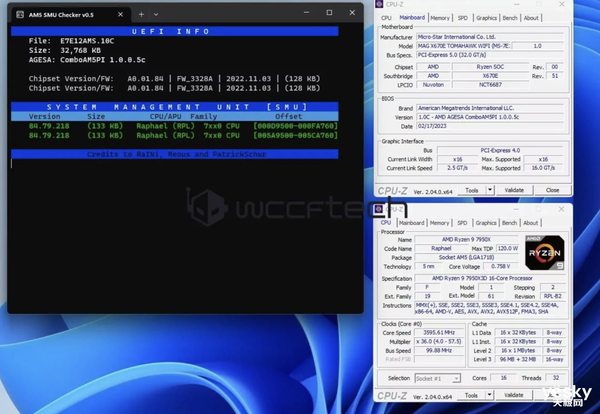Click Tools button in lower CPU-Z window
This screenshot has height=414, width=600.
pos(471,395)
